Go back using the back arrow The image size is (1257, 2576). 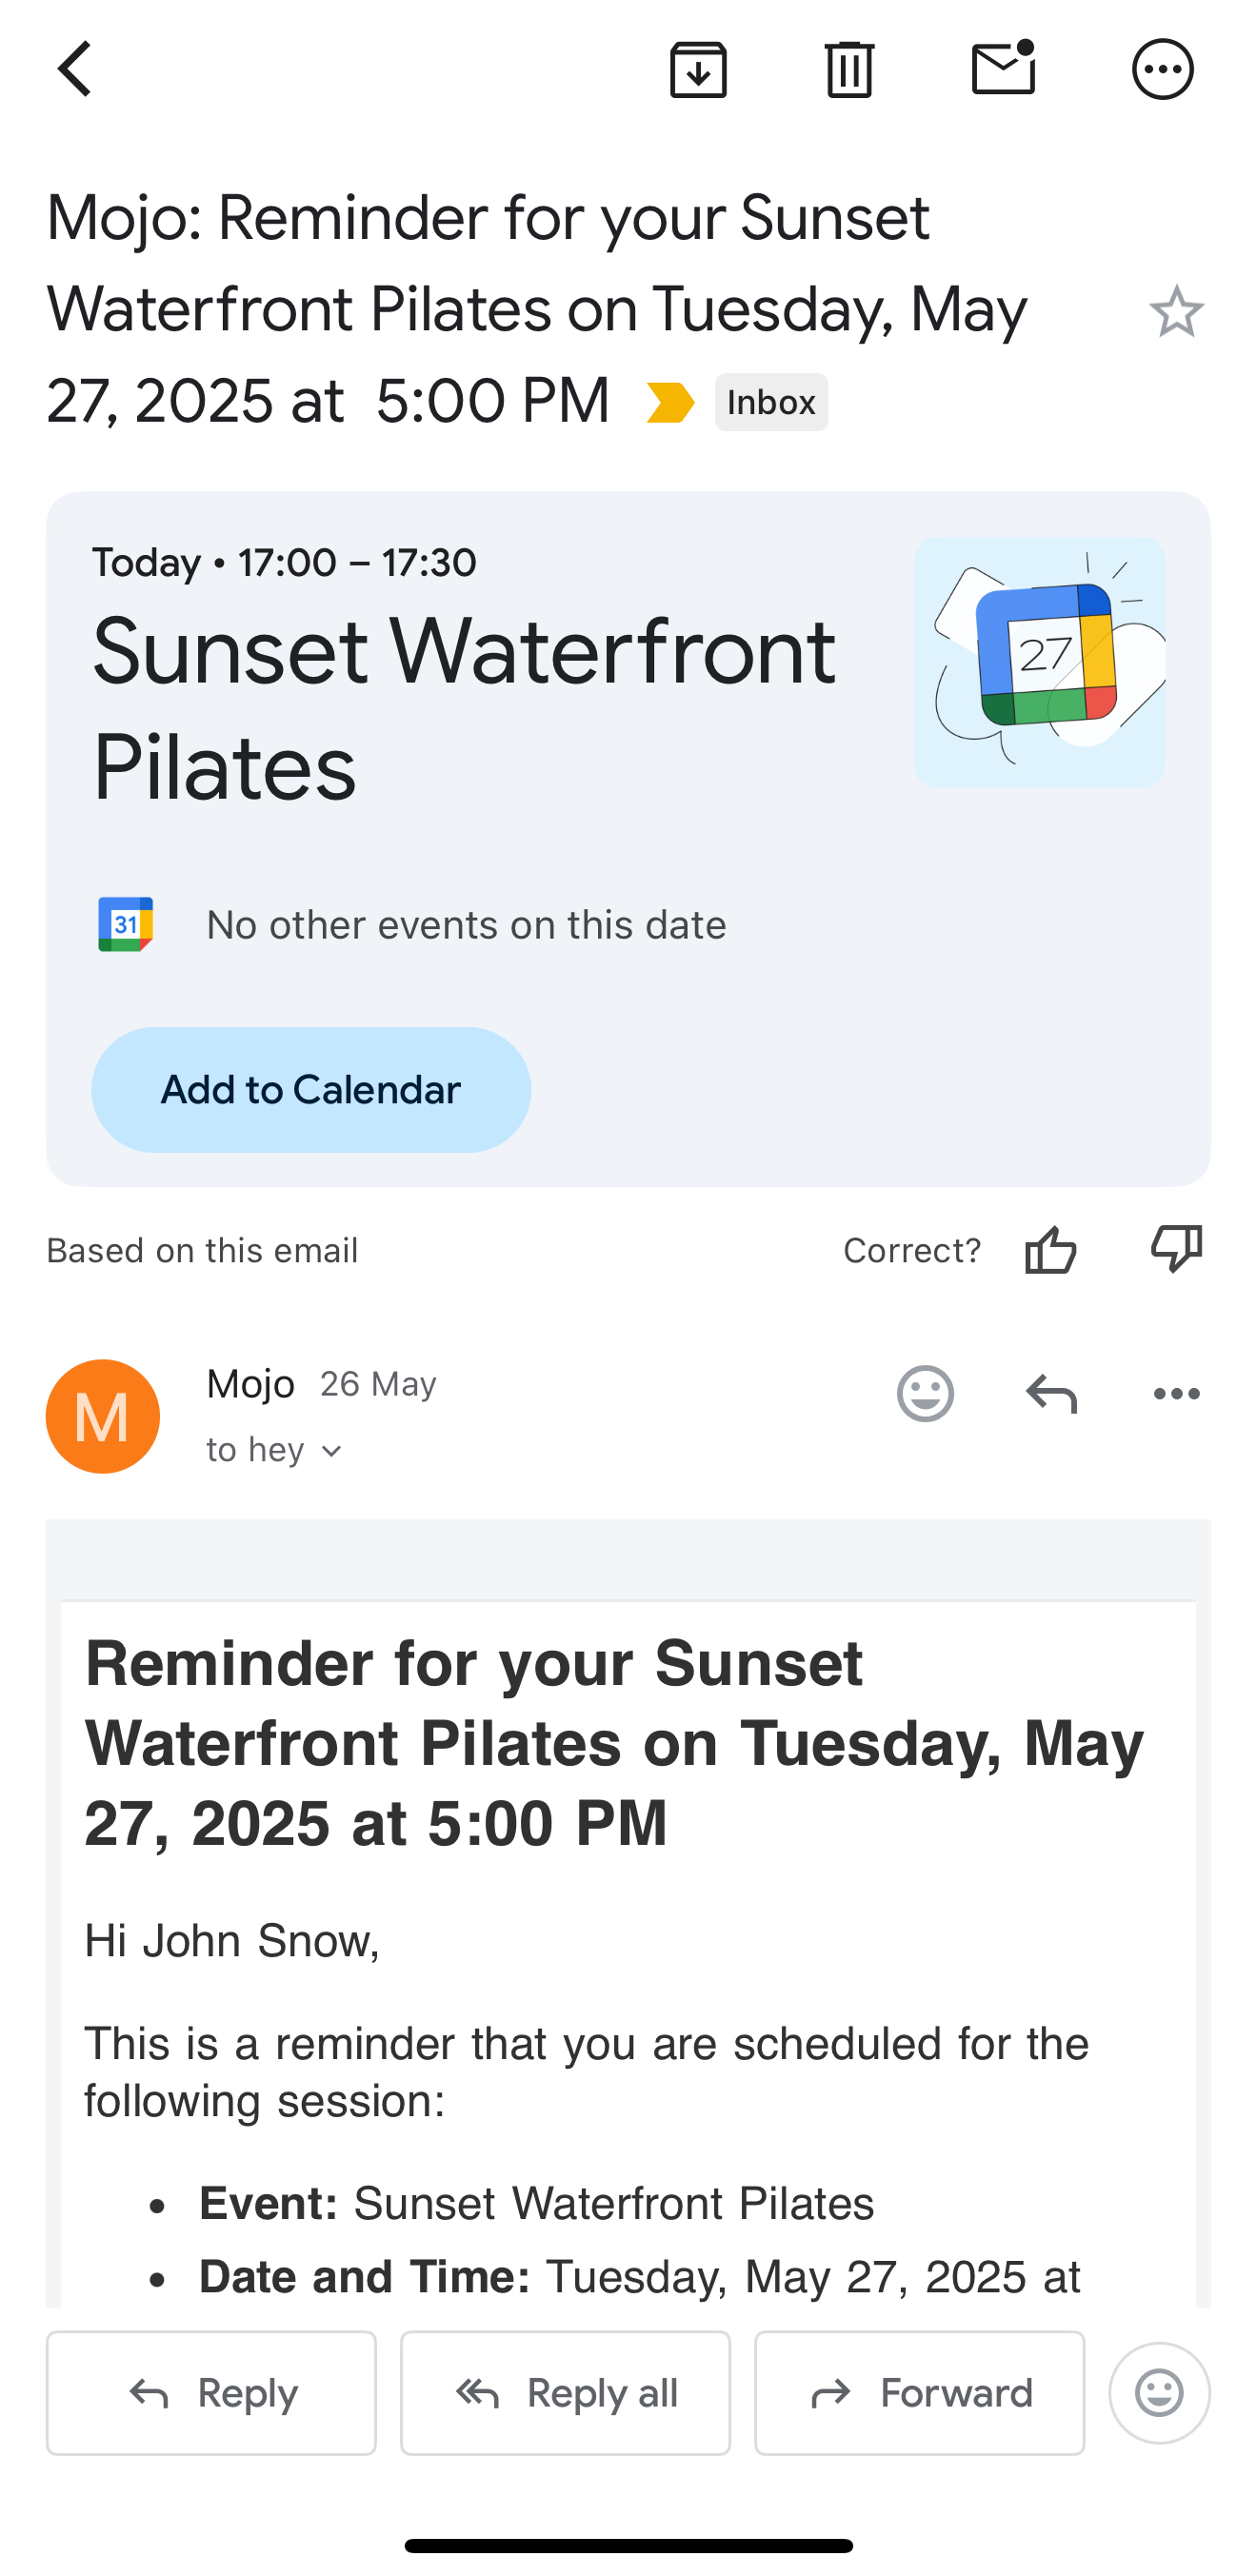pos(75,70)
